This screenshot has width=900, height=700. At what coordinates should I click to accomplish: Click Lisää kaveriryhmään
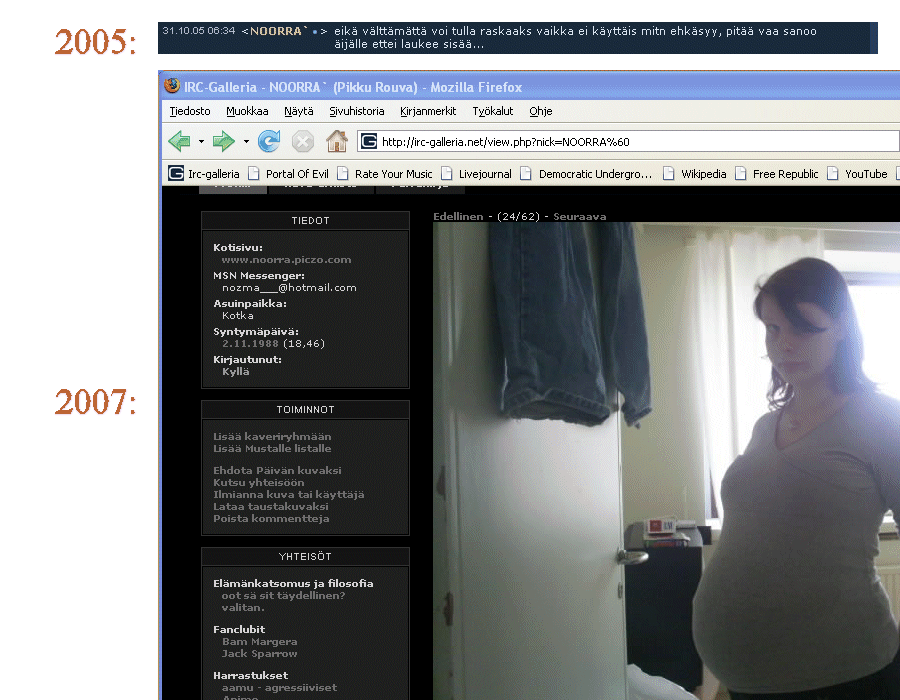(x=272, y=436)
